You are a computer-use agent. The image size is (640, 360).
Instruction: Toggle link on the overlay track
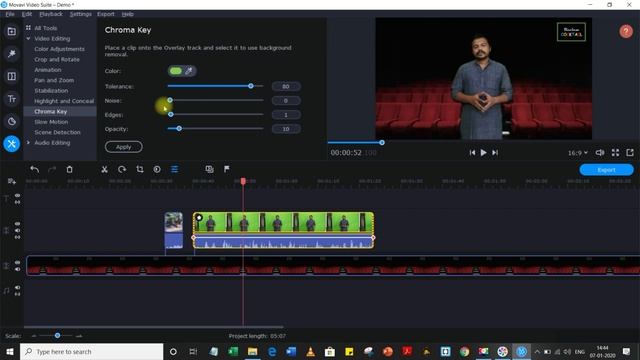click(x=18, y=237)
